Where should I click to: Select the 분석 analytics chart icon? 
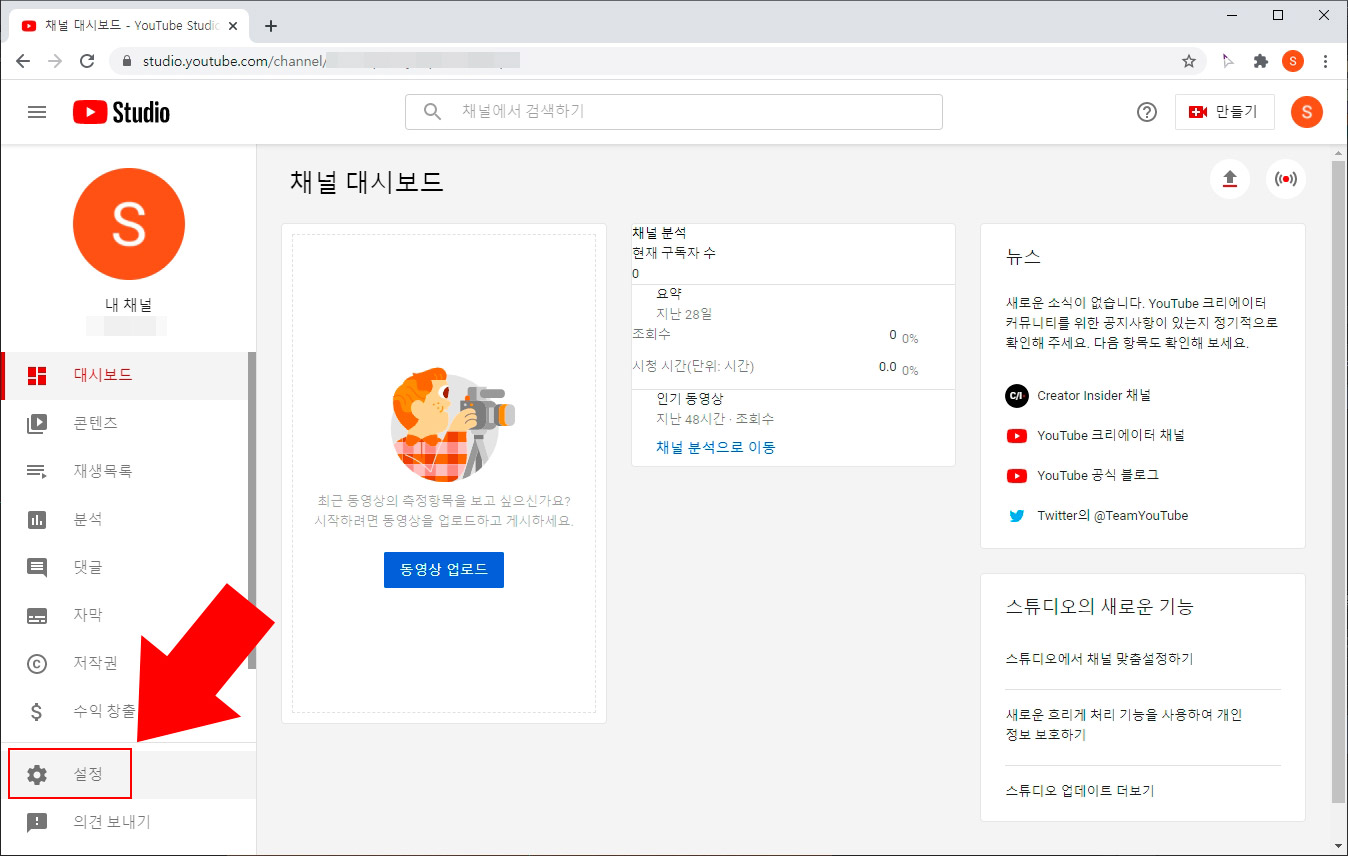(37, 519)
